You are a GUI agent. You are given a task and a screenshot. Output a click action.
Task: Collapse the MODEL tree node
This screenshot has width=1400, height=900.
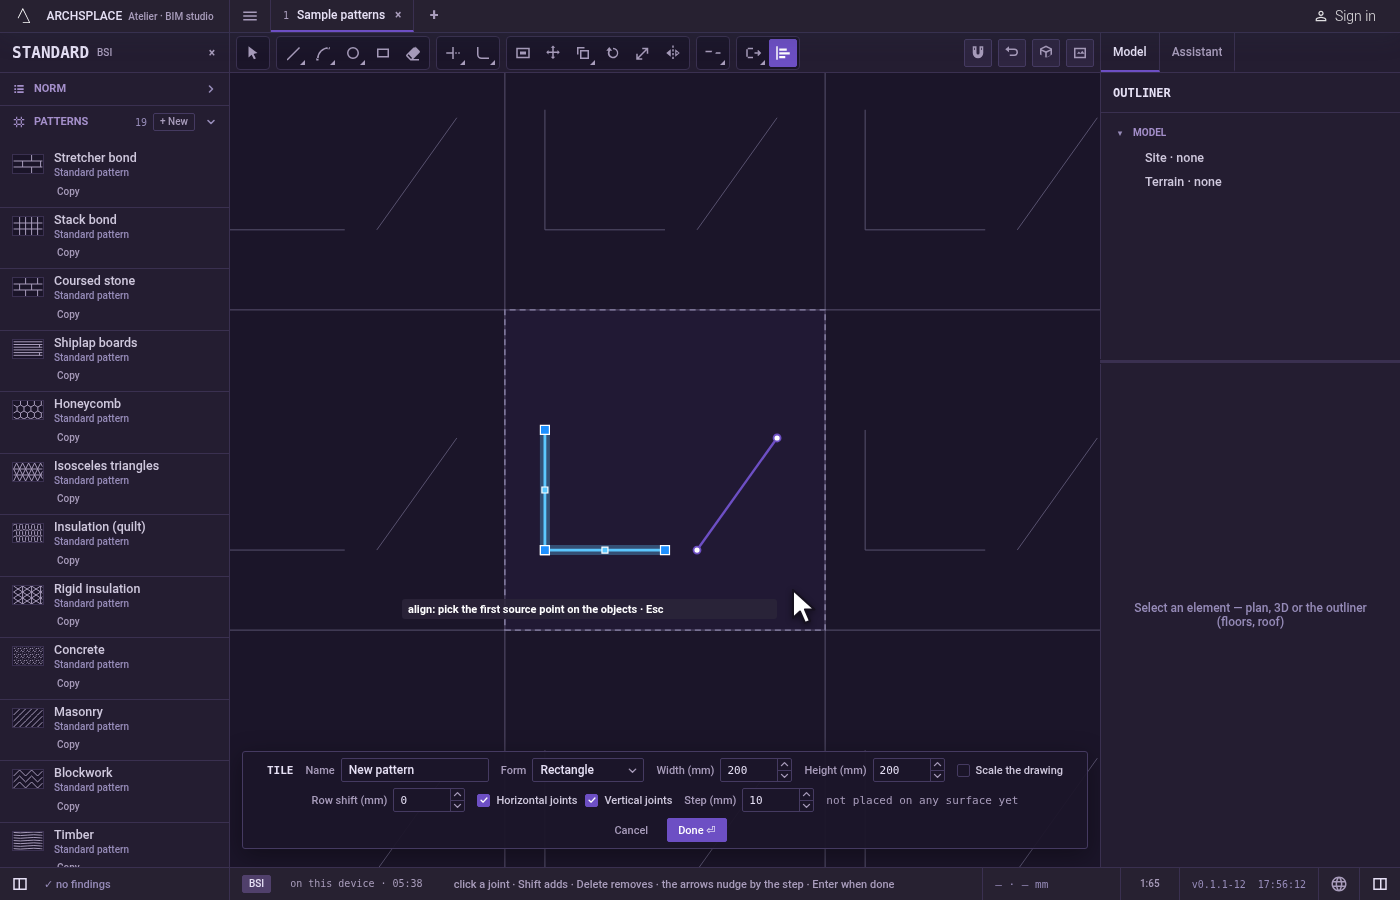(x=1120, y=133)
